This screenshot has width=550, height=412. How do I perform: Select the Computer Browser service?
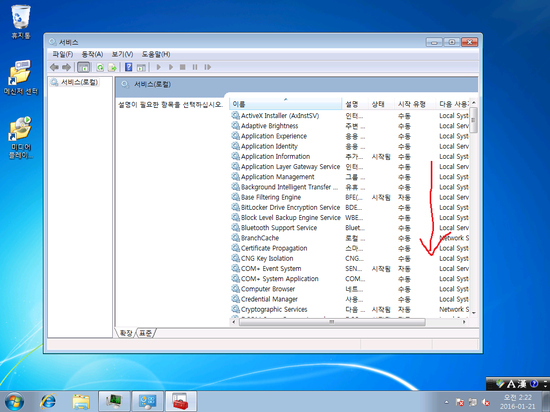click(268, 289)
